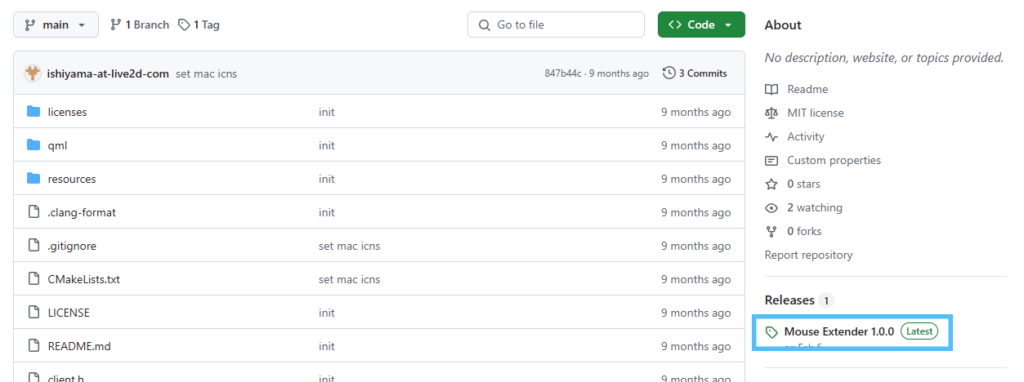Open the Readme link in About

click(x=807, y=89)
